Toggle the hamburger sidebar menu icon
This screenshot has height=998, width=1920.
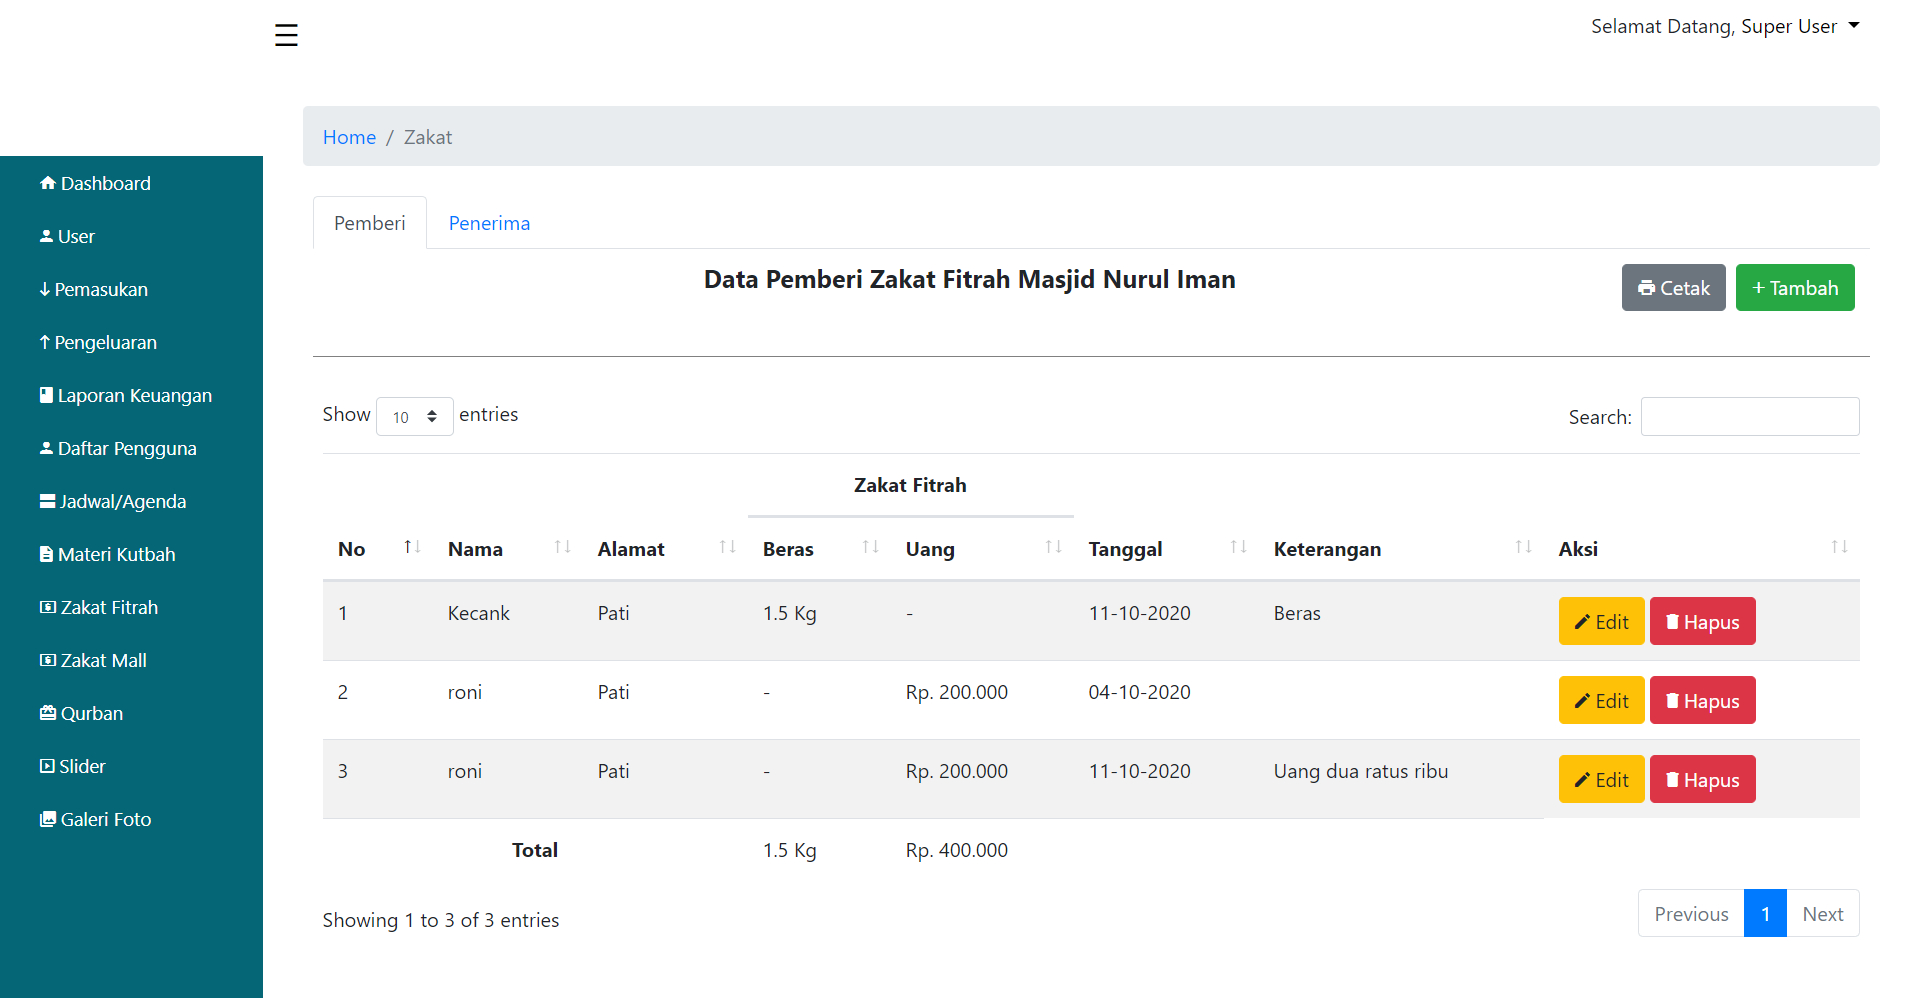point(286,35)
